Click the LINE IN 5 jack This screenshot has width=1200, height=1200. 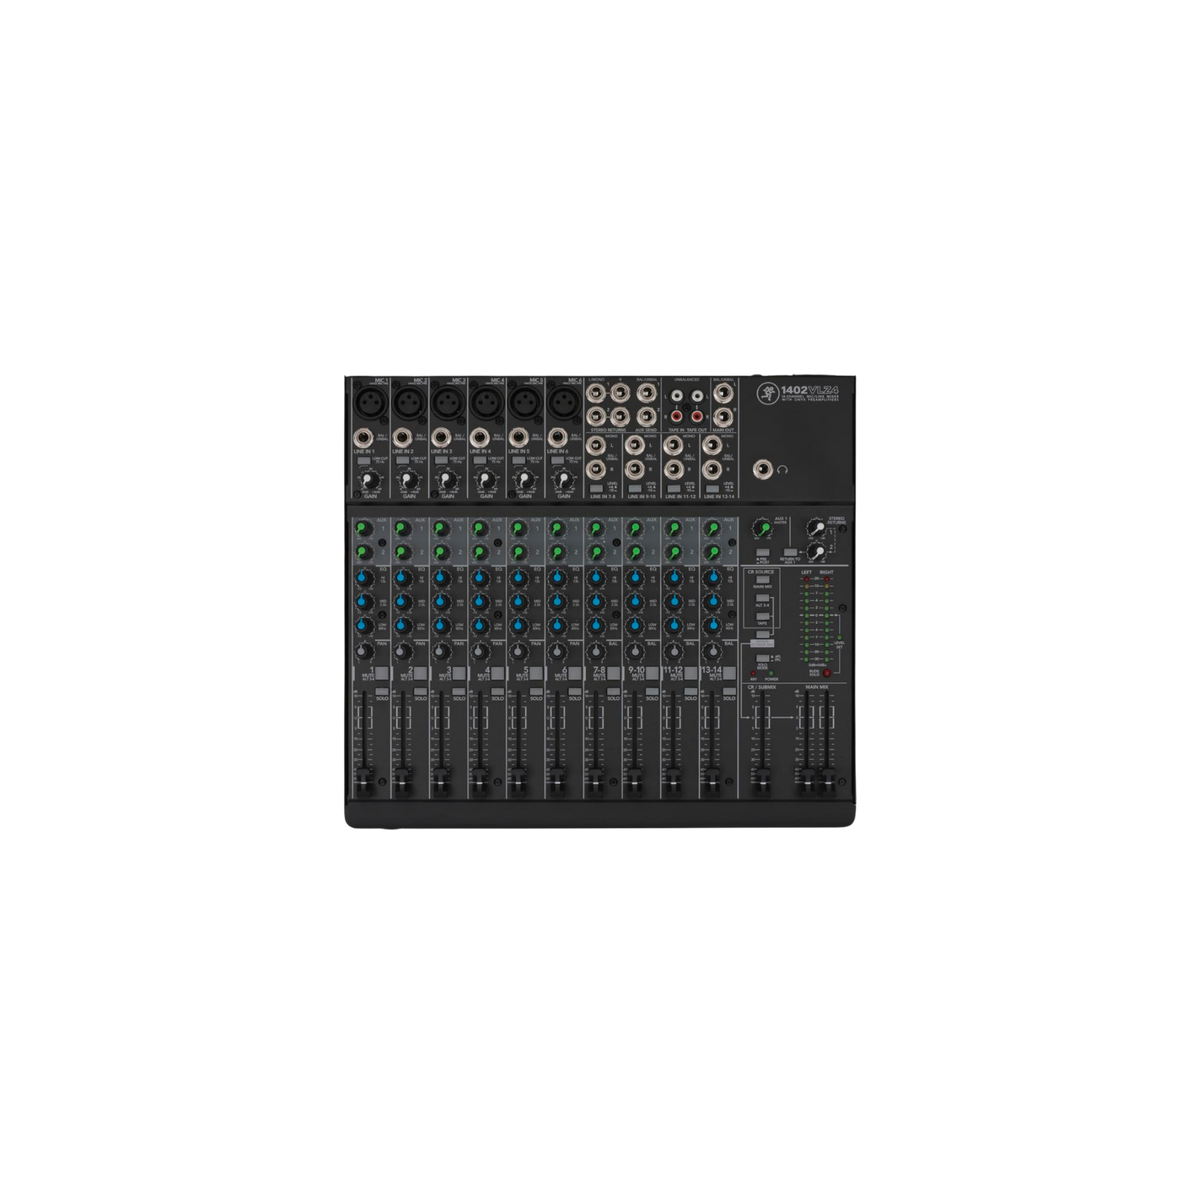coord(518,438)
